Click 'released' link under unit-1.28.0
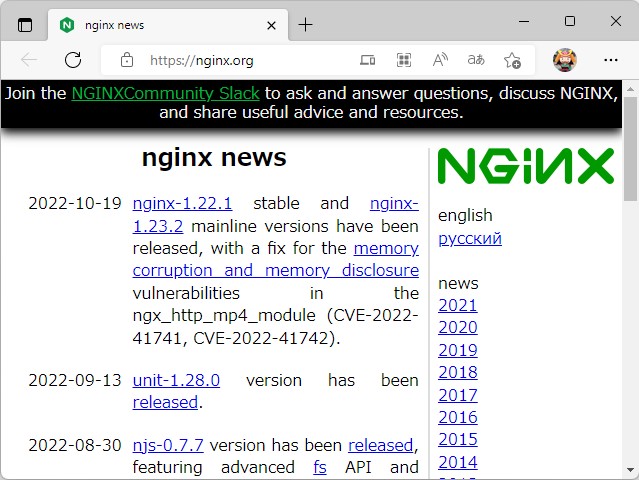The image size is (639, 480). pyautogui.click(x=165, y=403)
